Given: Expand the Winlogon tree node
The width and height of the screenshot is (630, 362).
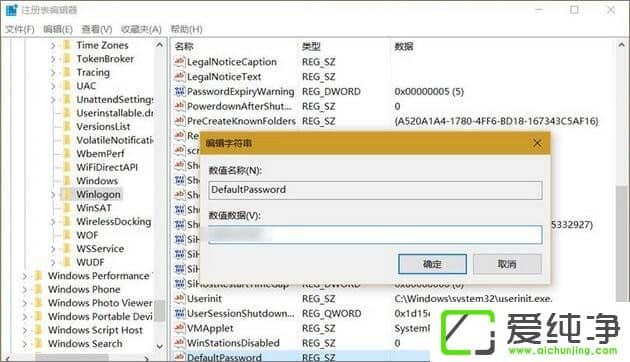Looking at the screenshot, I should (x=53, y=195).
